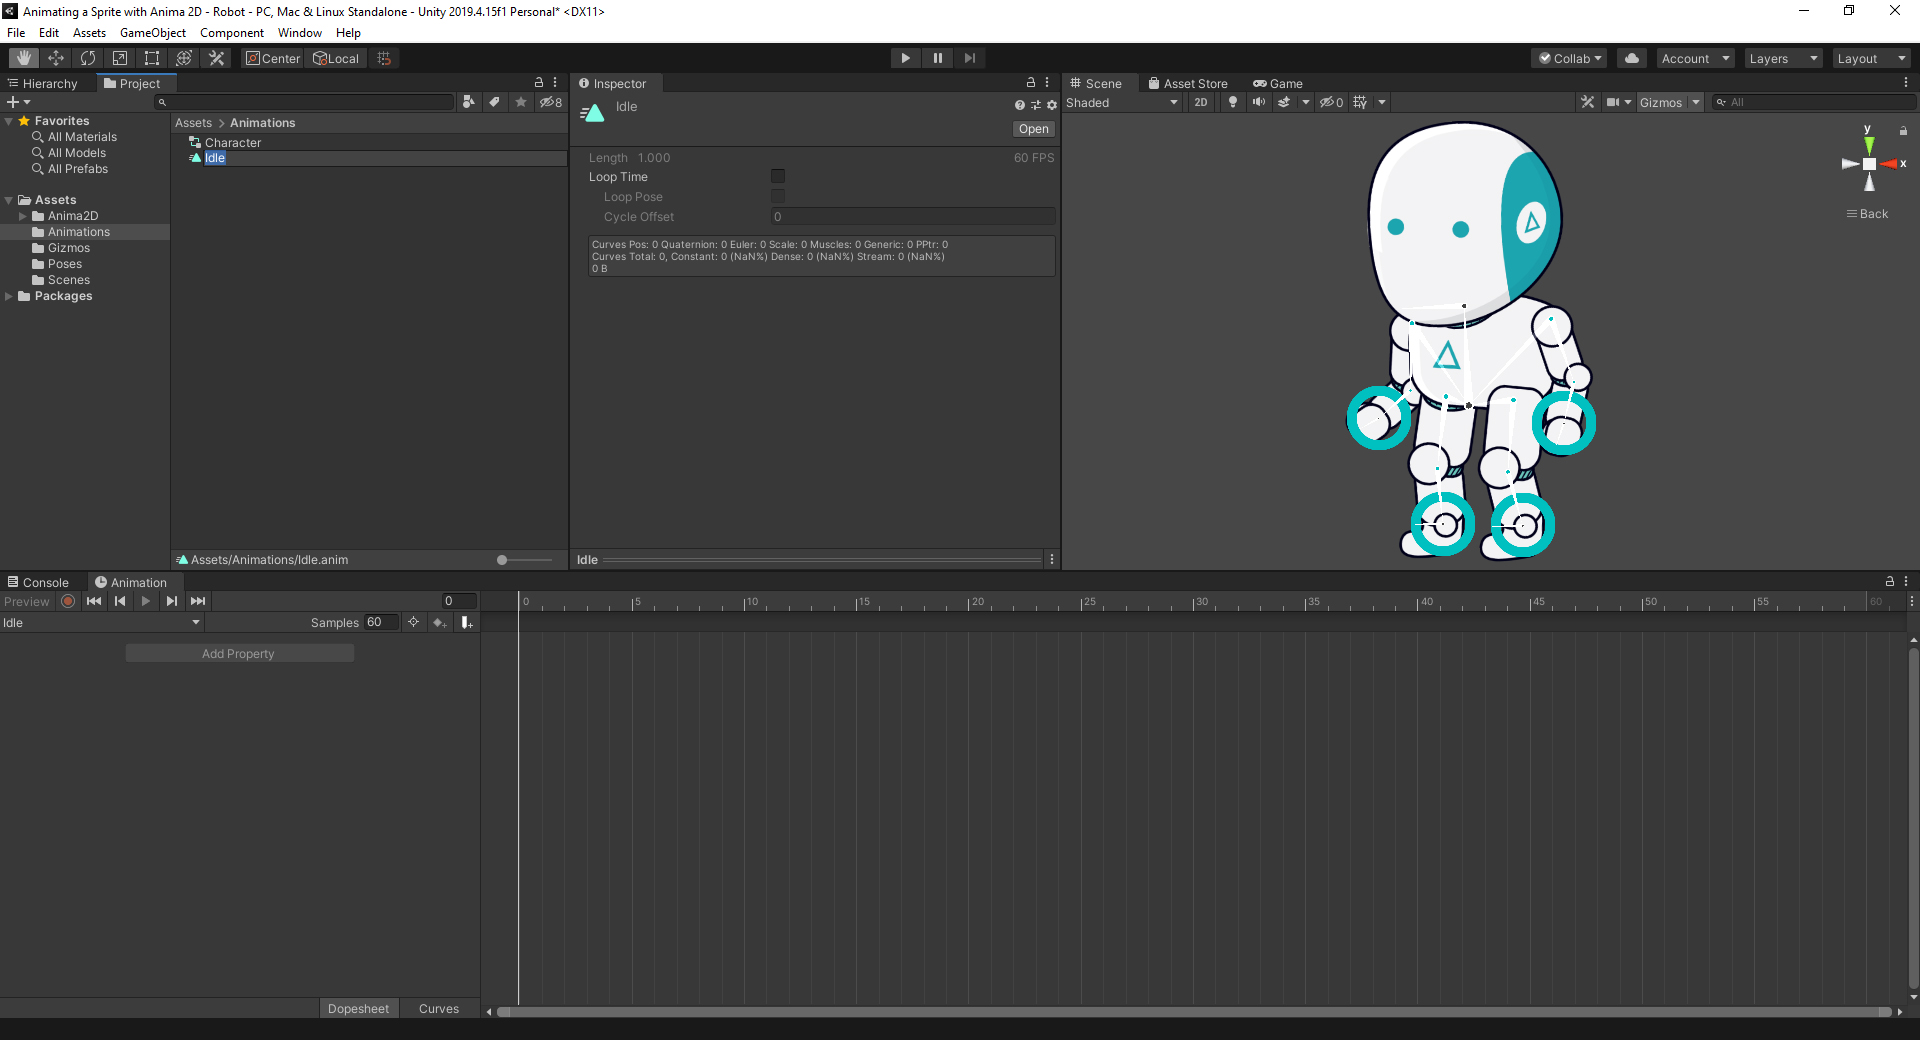This screenshot has width=1920, height=1040.
Task: Click the Add Keyframe icon in the Animation window
Action: coord(440,622)
